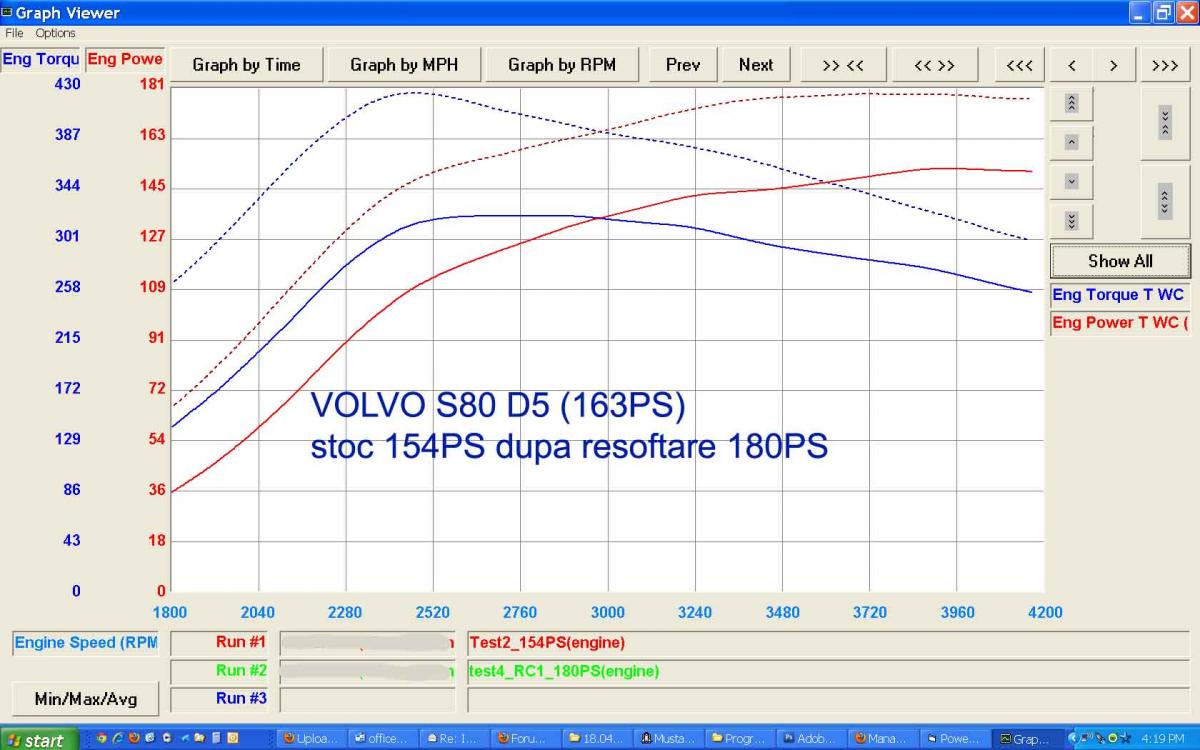Click the 'Grap...' taskbar button
1200x750 pixels.
coord(1025,739)
